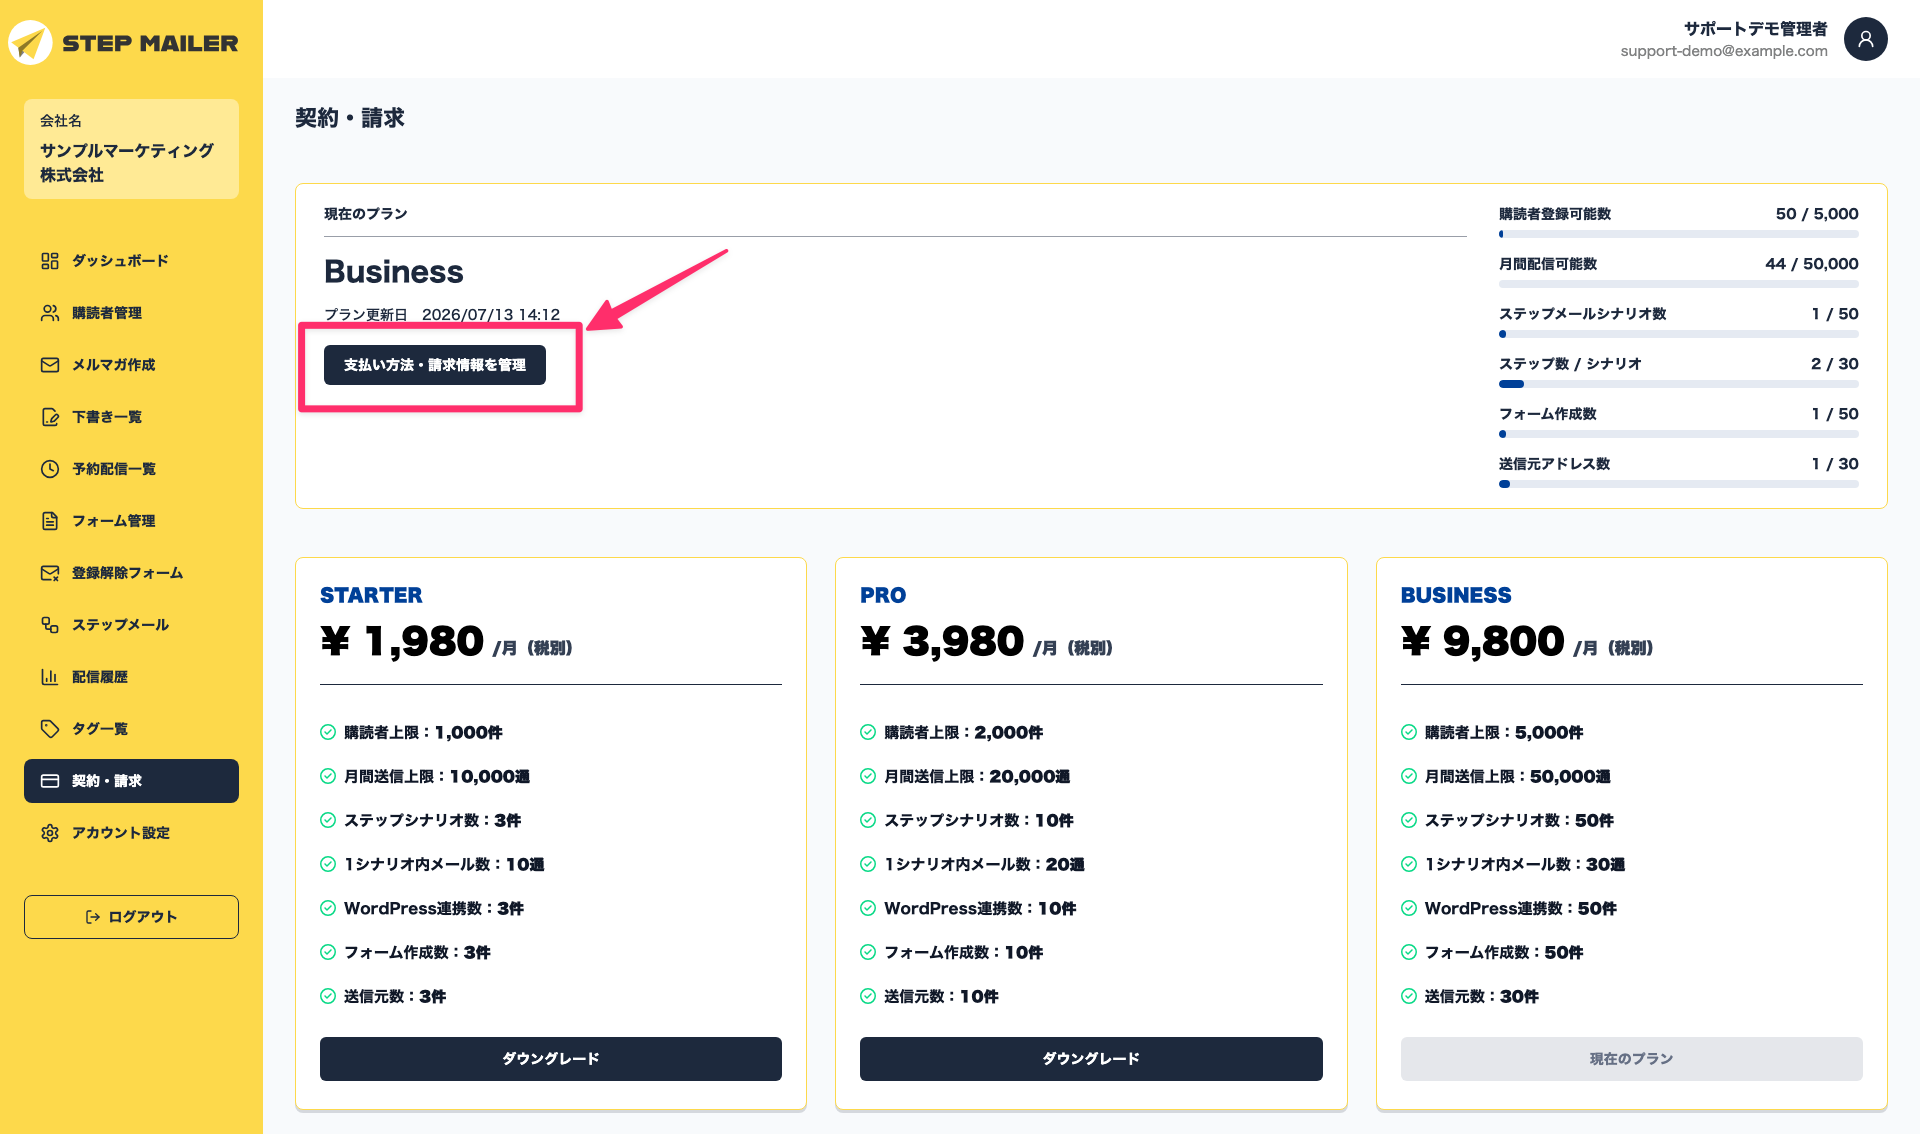Click the フォーム作成数 progress bar
1920x1134 pixels.
click(1679, 434)
